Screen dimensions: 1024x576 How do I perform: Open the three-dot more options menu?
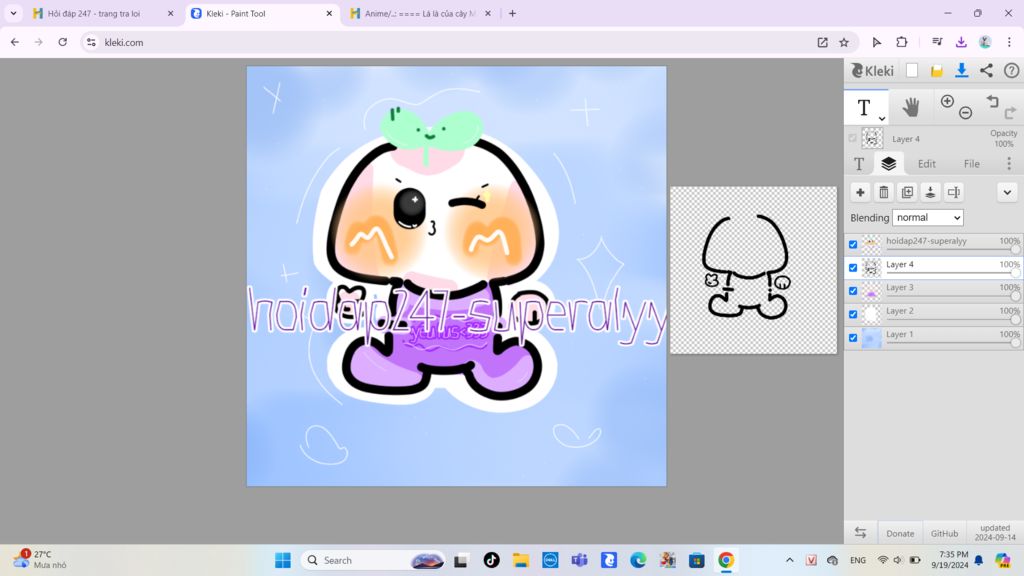pos(1008,164)
